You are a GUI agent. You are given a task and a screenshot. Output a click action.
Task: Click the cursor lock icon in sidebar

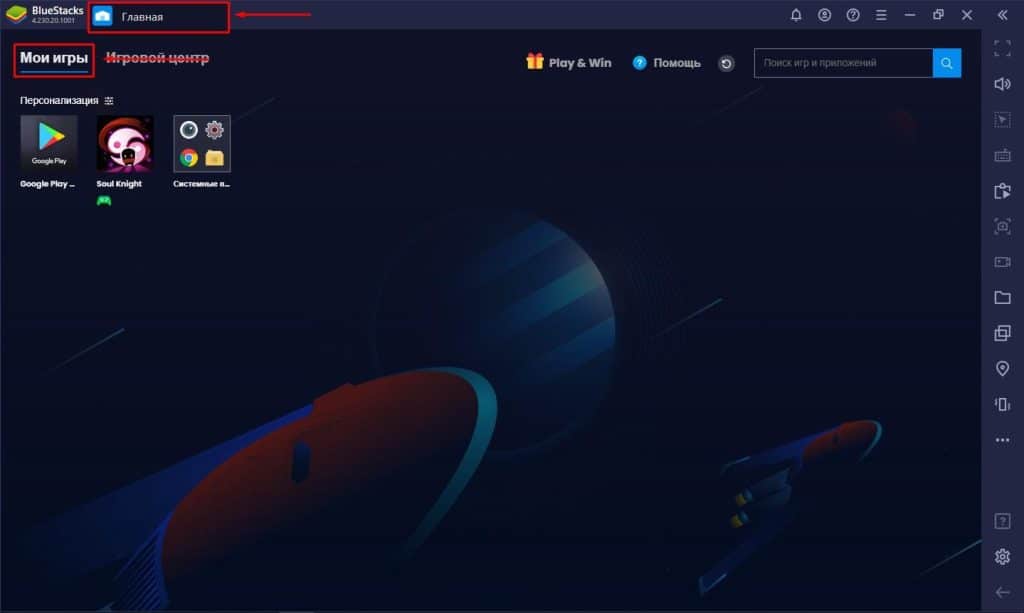1002,119
